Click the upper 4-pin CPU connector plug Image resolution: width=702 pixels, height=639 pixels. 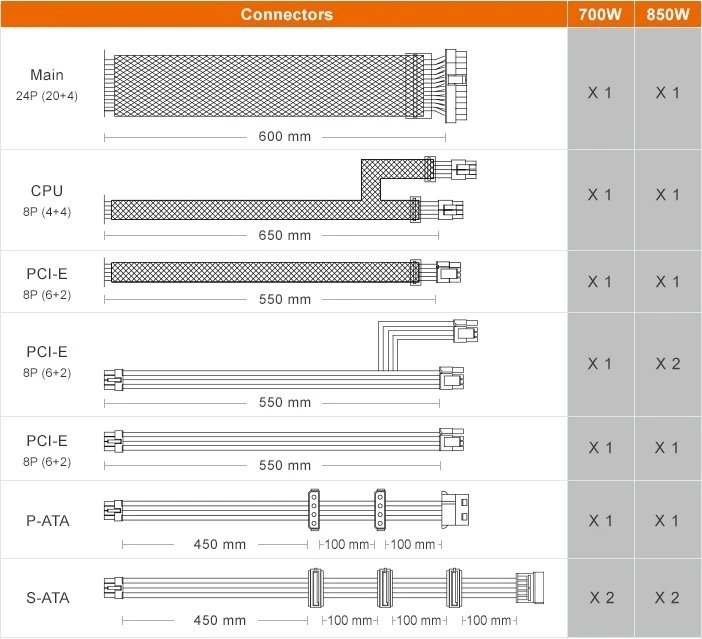[x=464, y=169]
